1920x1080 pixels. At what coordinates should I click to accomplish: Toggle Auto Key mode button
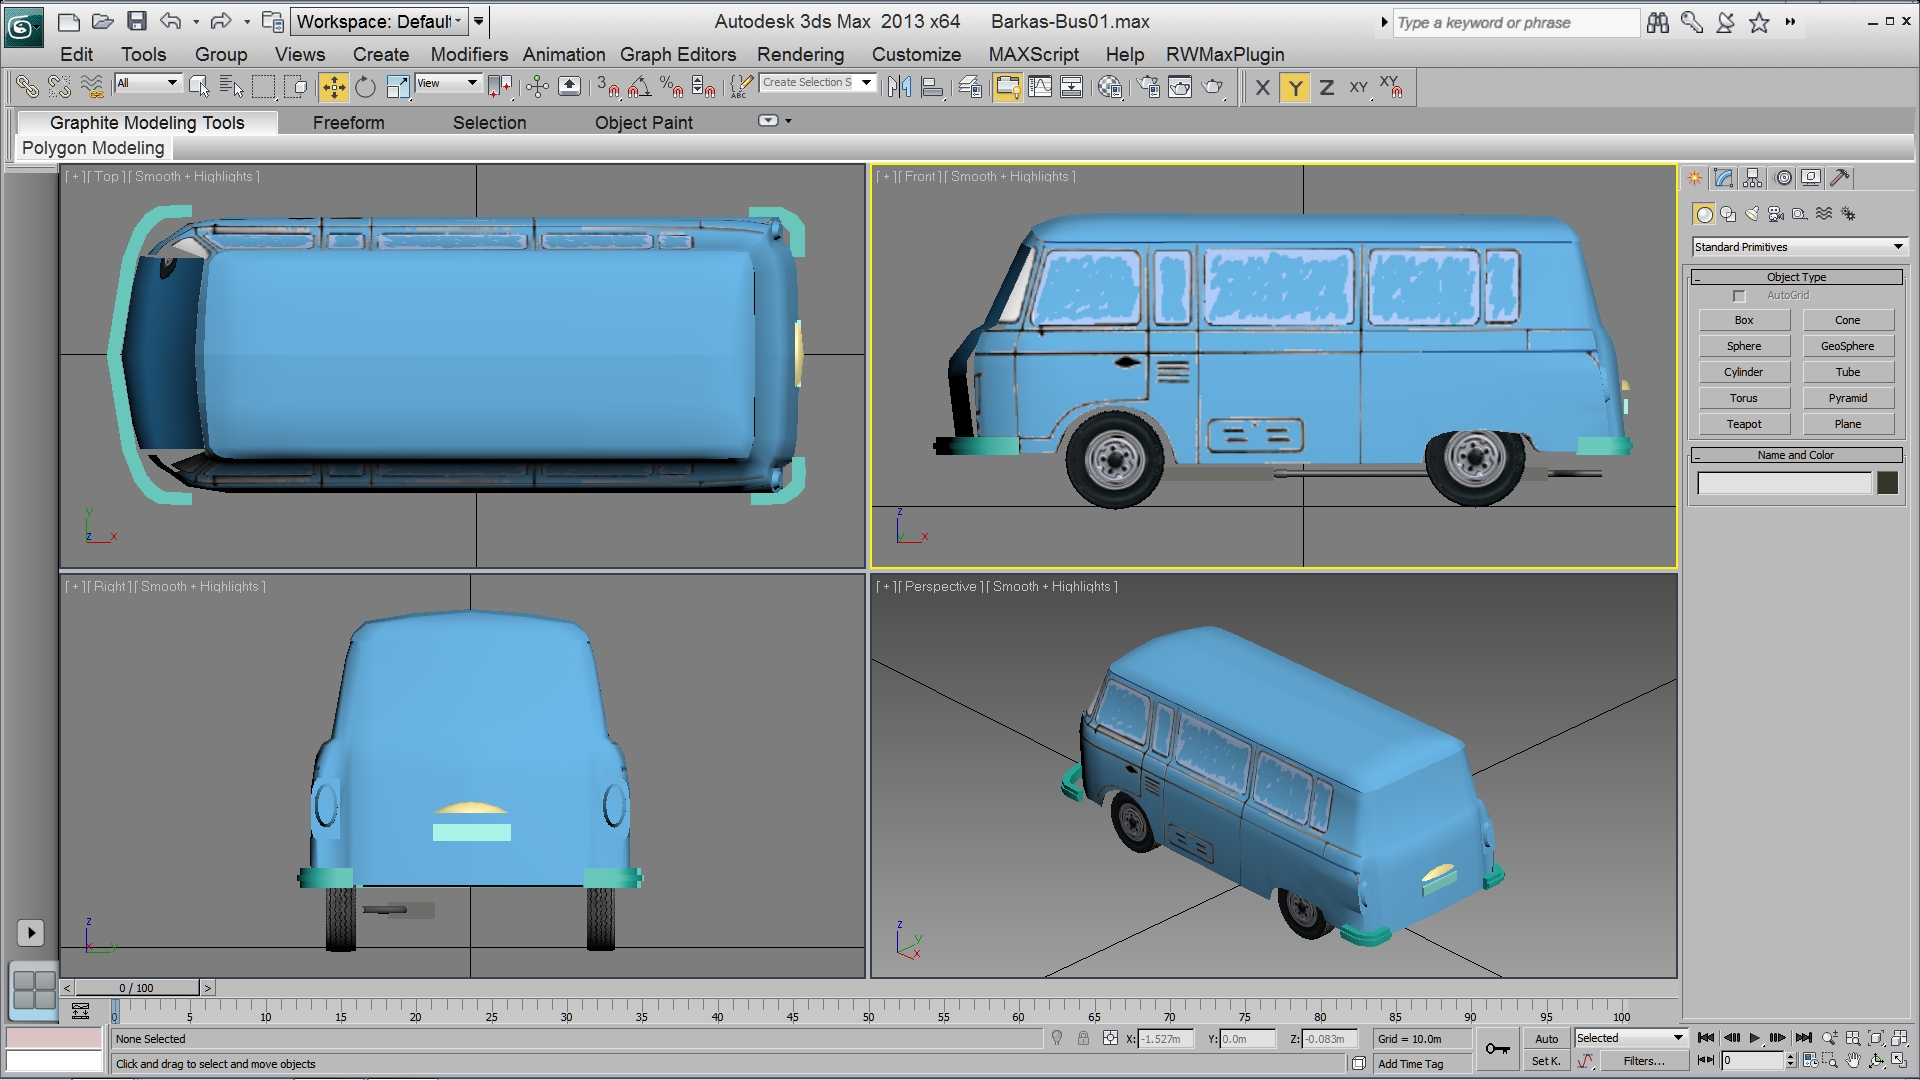click(1546, 1039)
